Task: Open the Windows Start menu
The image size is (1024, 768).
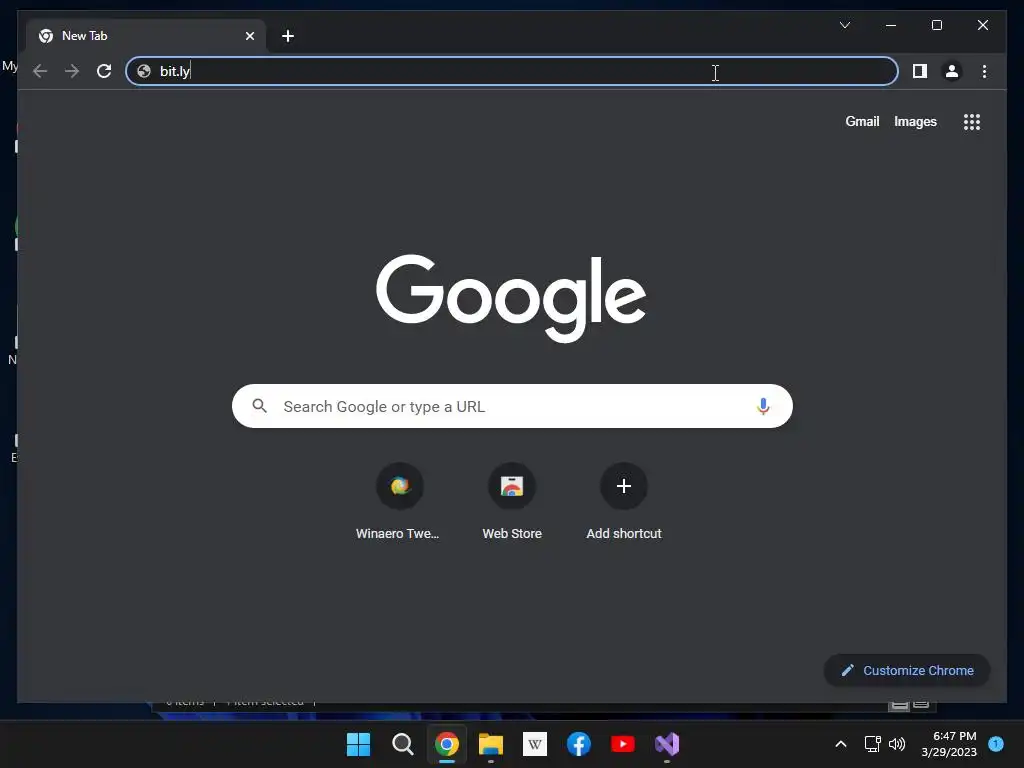Action: click(359, 744)
